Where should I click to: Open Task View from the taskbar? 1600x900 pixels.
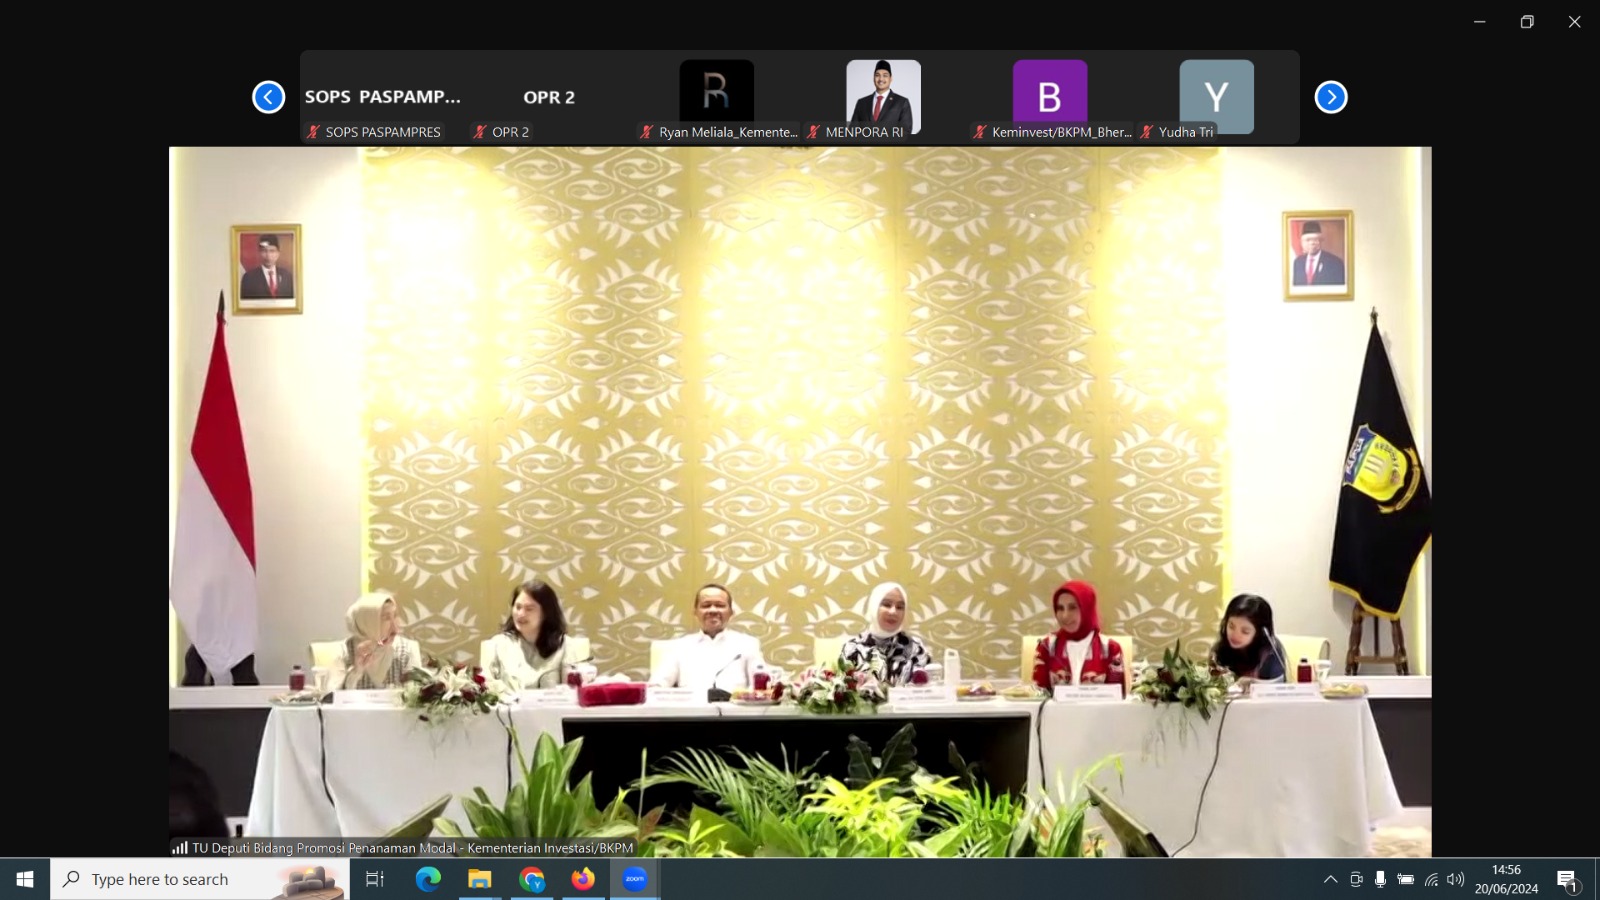coord(375,879)
